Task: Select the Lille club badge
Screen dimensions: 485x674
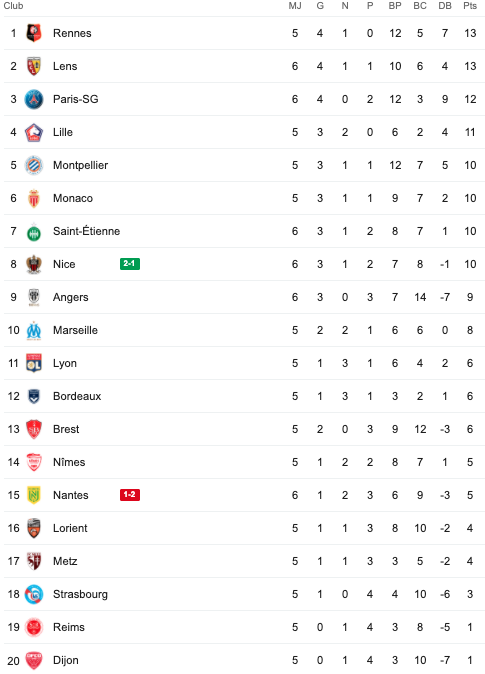Action: tap(34, 132)
